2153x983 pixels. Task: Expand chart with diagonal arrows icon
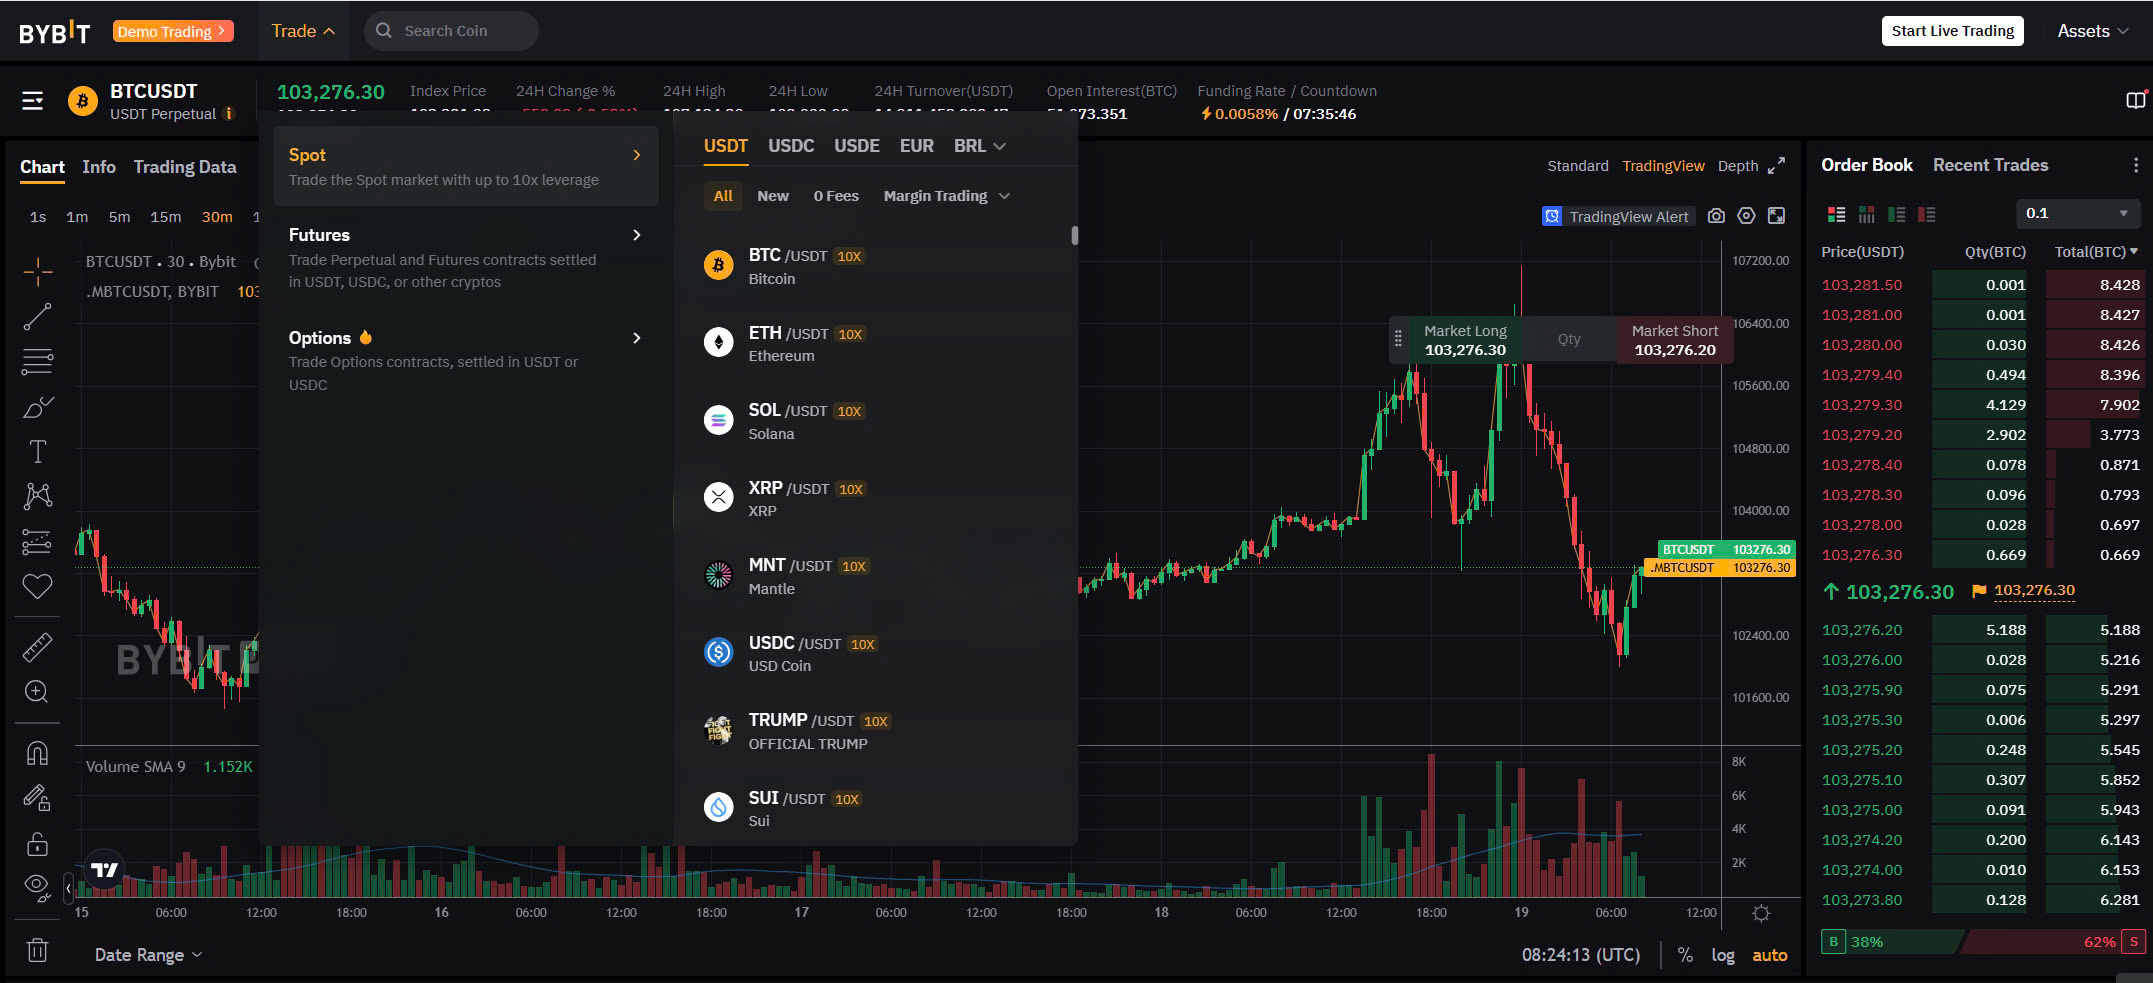pyautogui.click(x=1777, y=166)
